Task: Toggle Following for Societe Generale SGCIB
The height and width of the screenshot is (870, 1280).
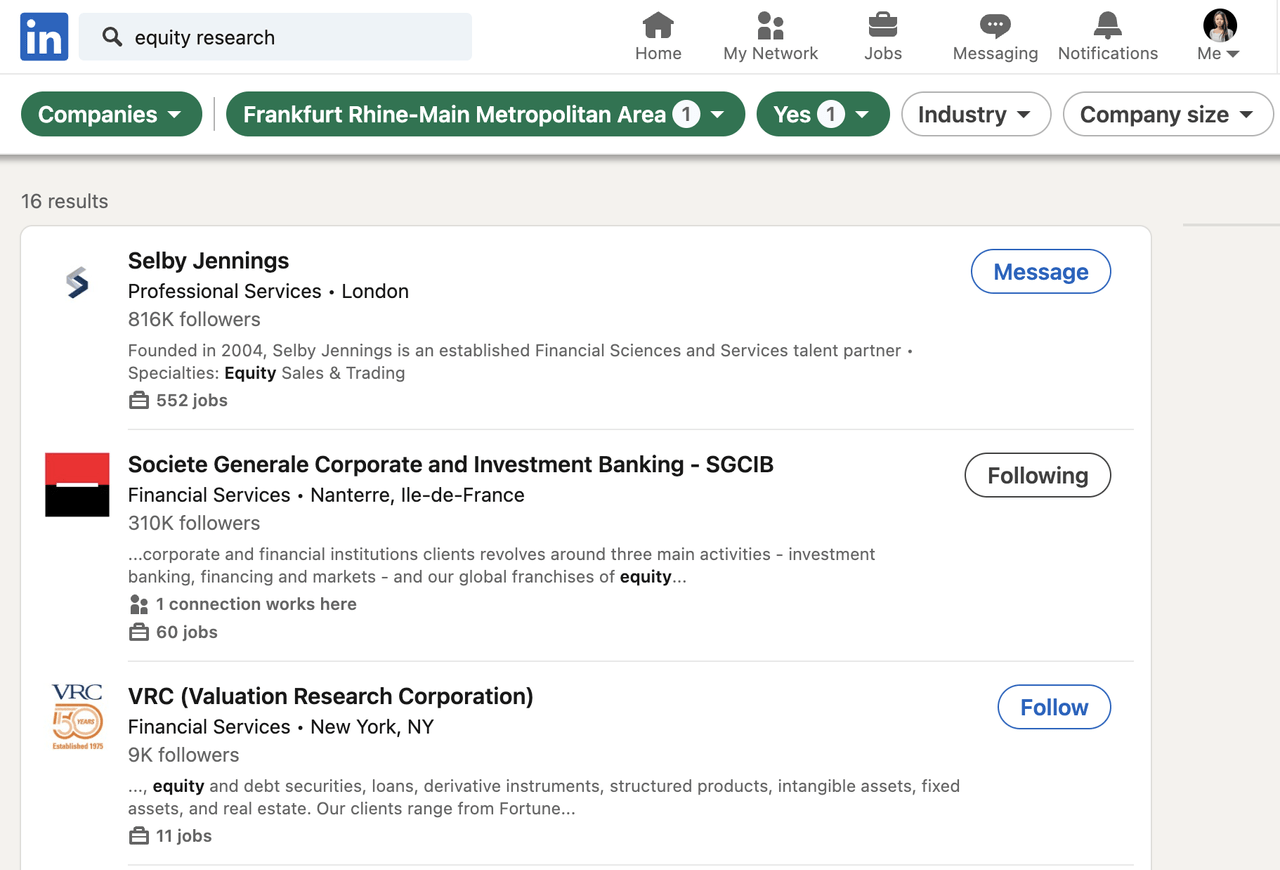Action: 1038,475
